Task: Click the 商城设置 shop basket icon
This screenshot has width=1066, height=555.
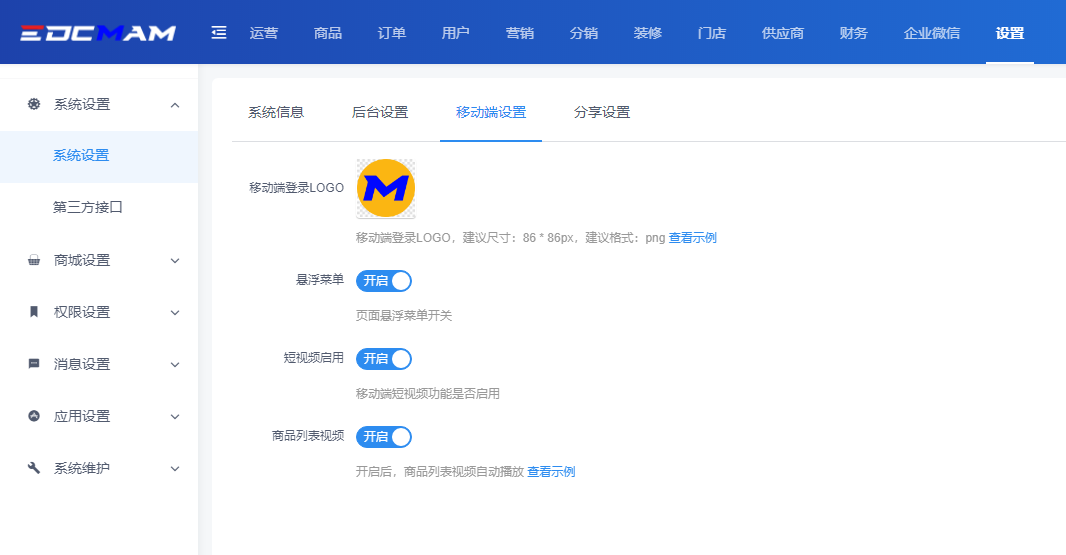Action: 34,260
